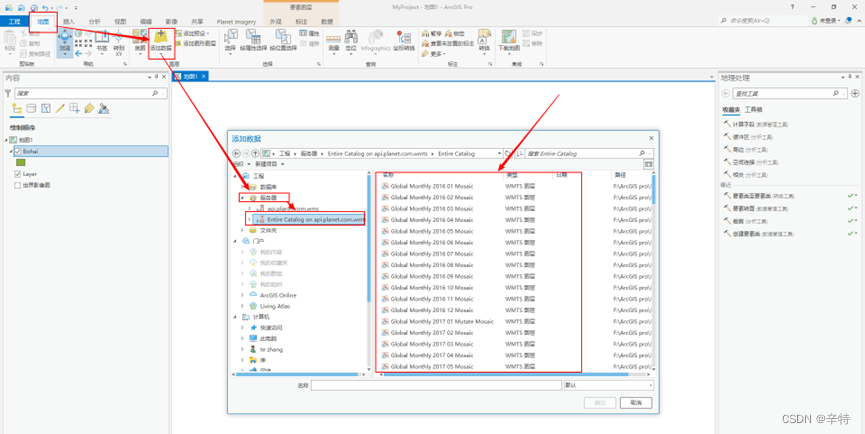Open the 默认 filter dropdown in dialog
This screenshot has height=434, width=865.
tap(608, 385)
